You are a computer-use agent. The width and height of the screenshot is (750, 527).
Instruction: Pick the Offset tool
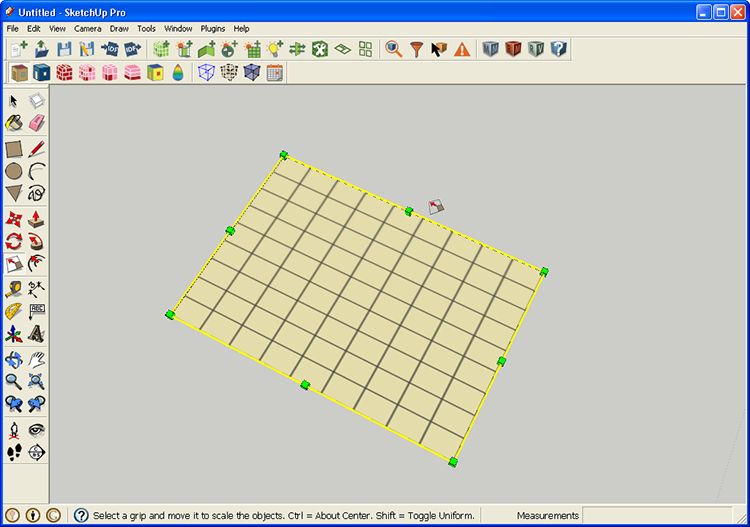(x=36, y=264)
